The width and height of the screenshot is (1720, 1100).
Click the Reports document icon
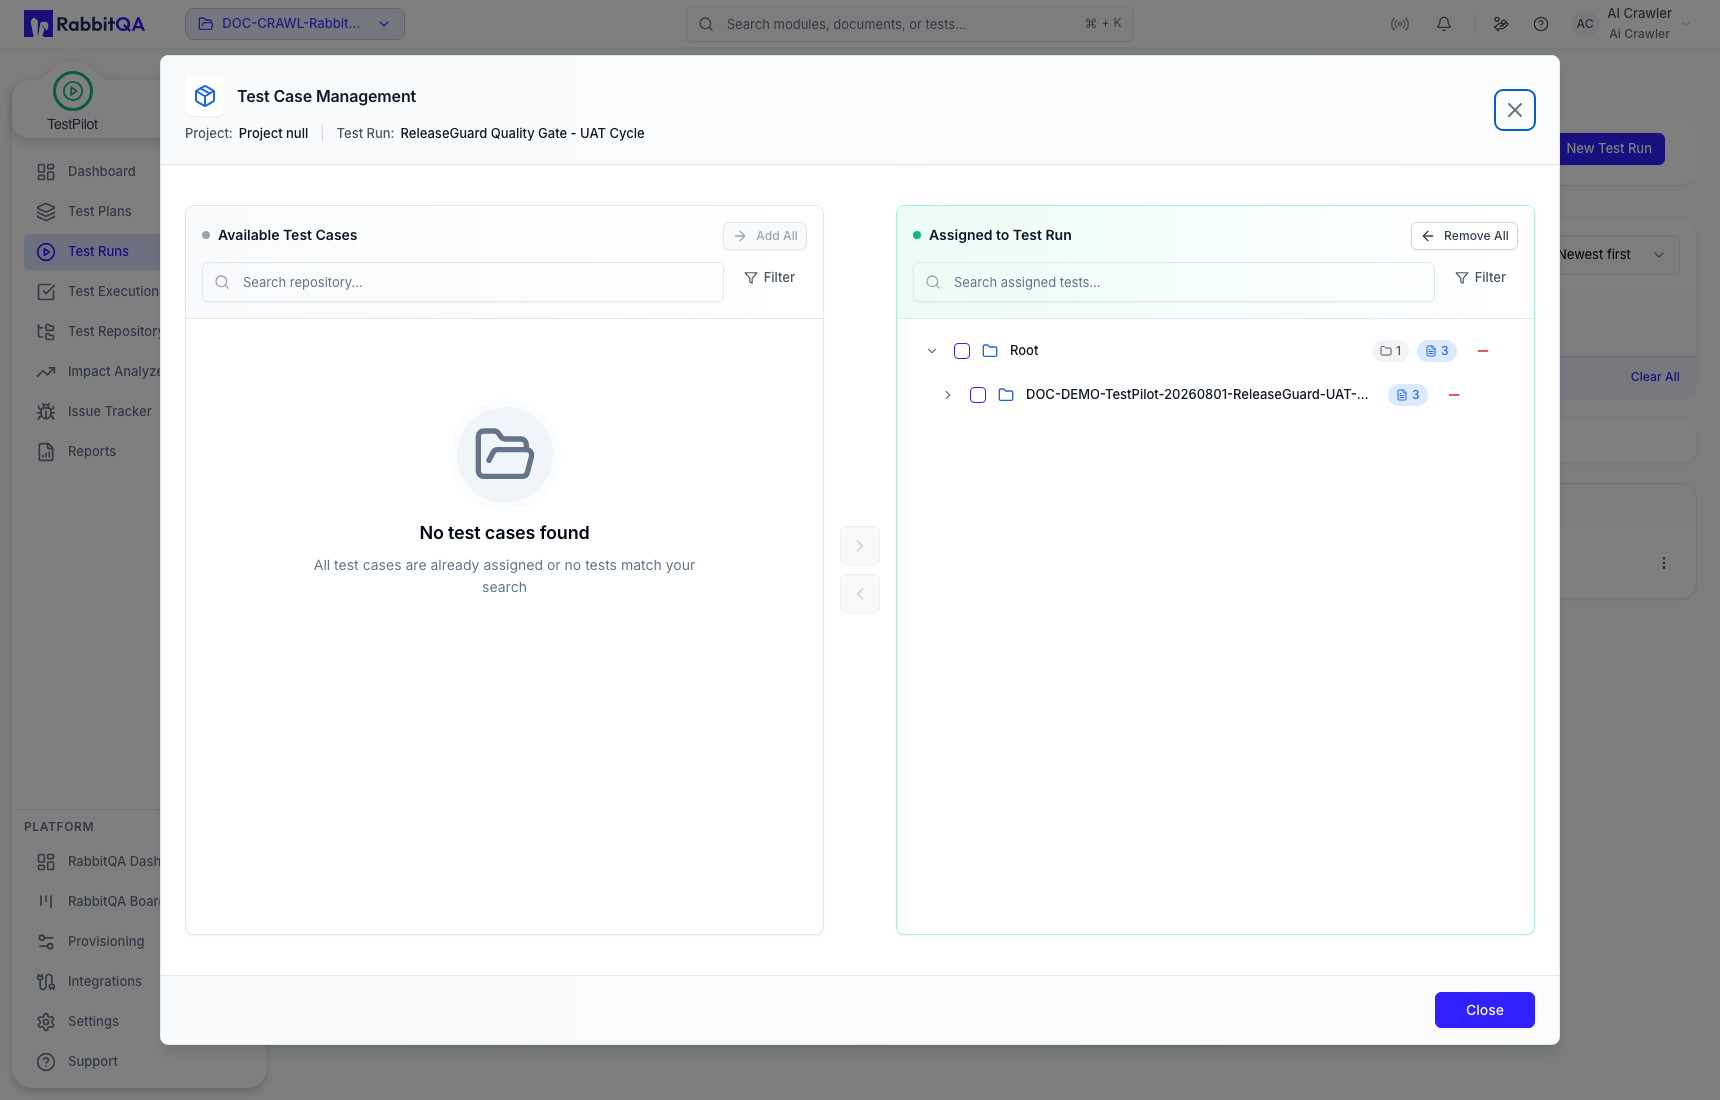[x=46, y=452]
